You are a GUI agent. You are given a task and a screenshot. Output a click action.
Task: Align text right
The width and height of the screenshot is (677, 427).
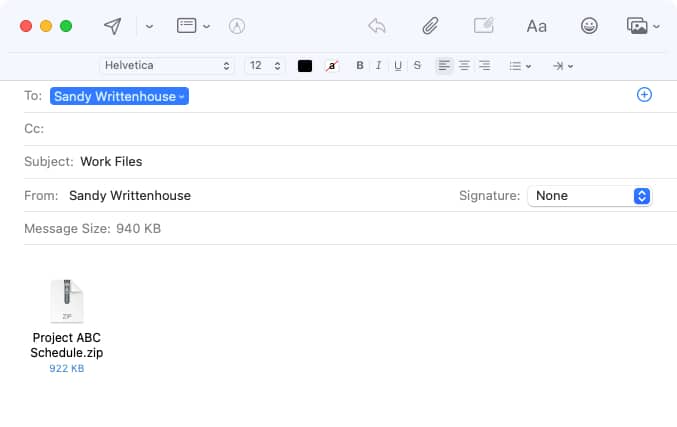pyautogui.click(x=484, y=66)
